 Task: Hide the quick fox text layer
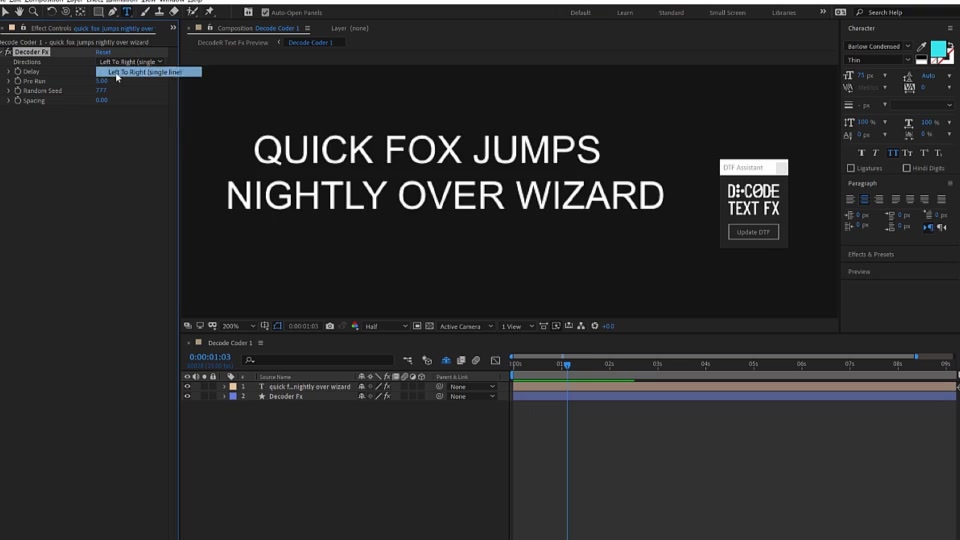187,387
